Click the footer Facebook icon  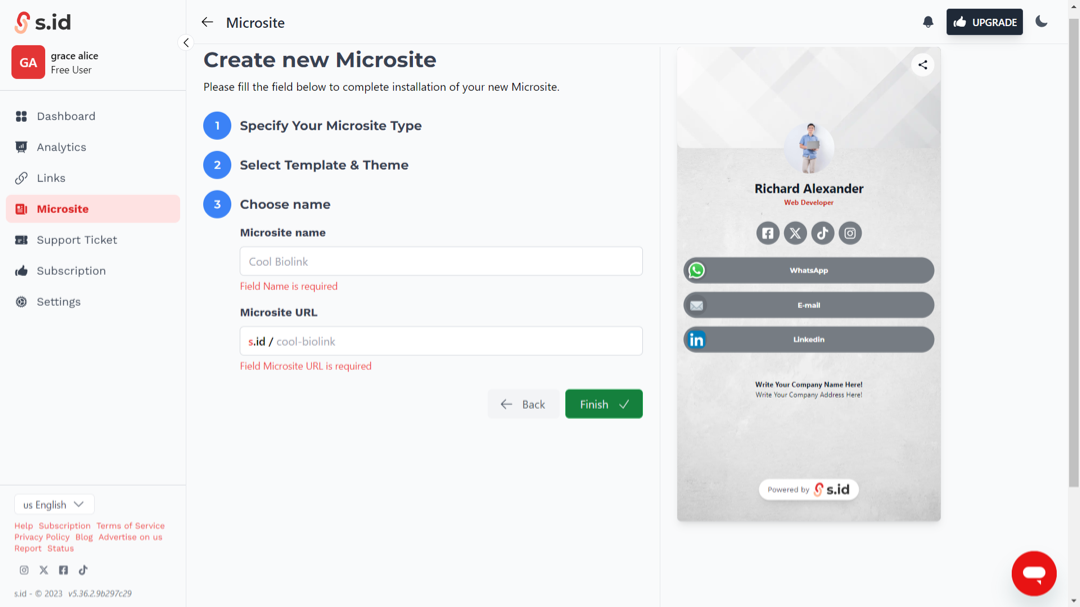[x=63, y=570]
